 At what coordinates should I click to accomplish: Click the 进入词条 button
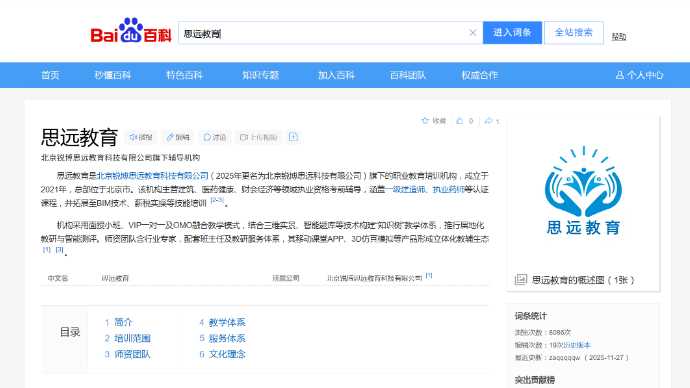(512, 33)
